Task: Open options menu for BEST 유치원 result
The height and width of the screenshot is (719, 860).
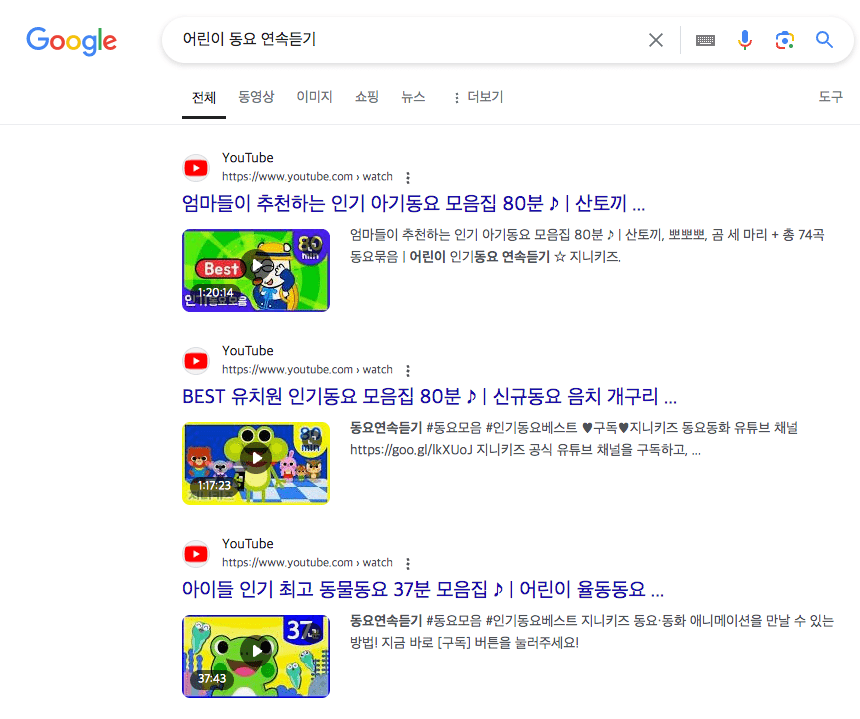Action: 408,370
